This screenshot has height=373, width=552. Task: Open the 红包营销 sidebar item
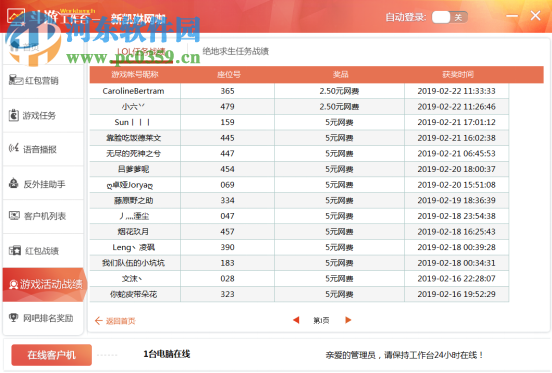pyautogui.click(x=43, y=81)
